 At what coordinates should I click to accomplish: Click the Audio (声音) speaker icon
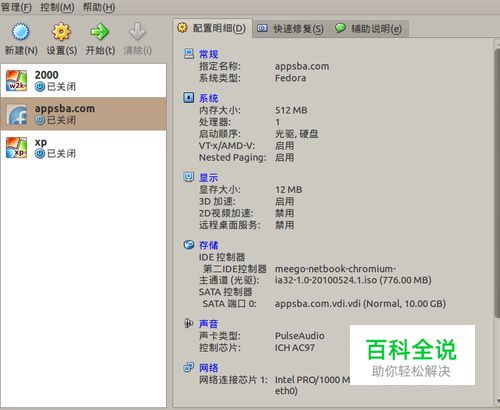pos(188,323)
